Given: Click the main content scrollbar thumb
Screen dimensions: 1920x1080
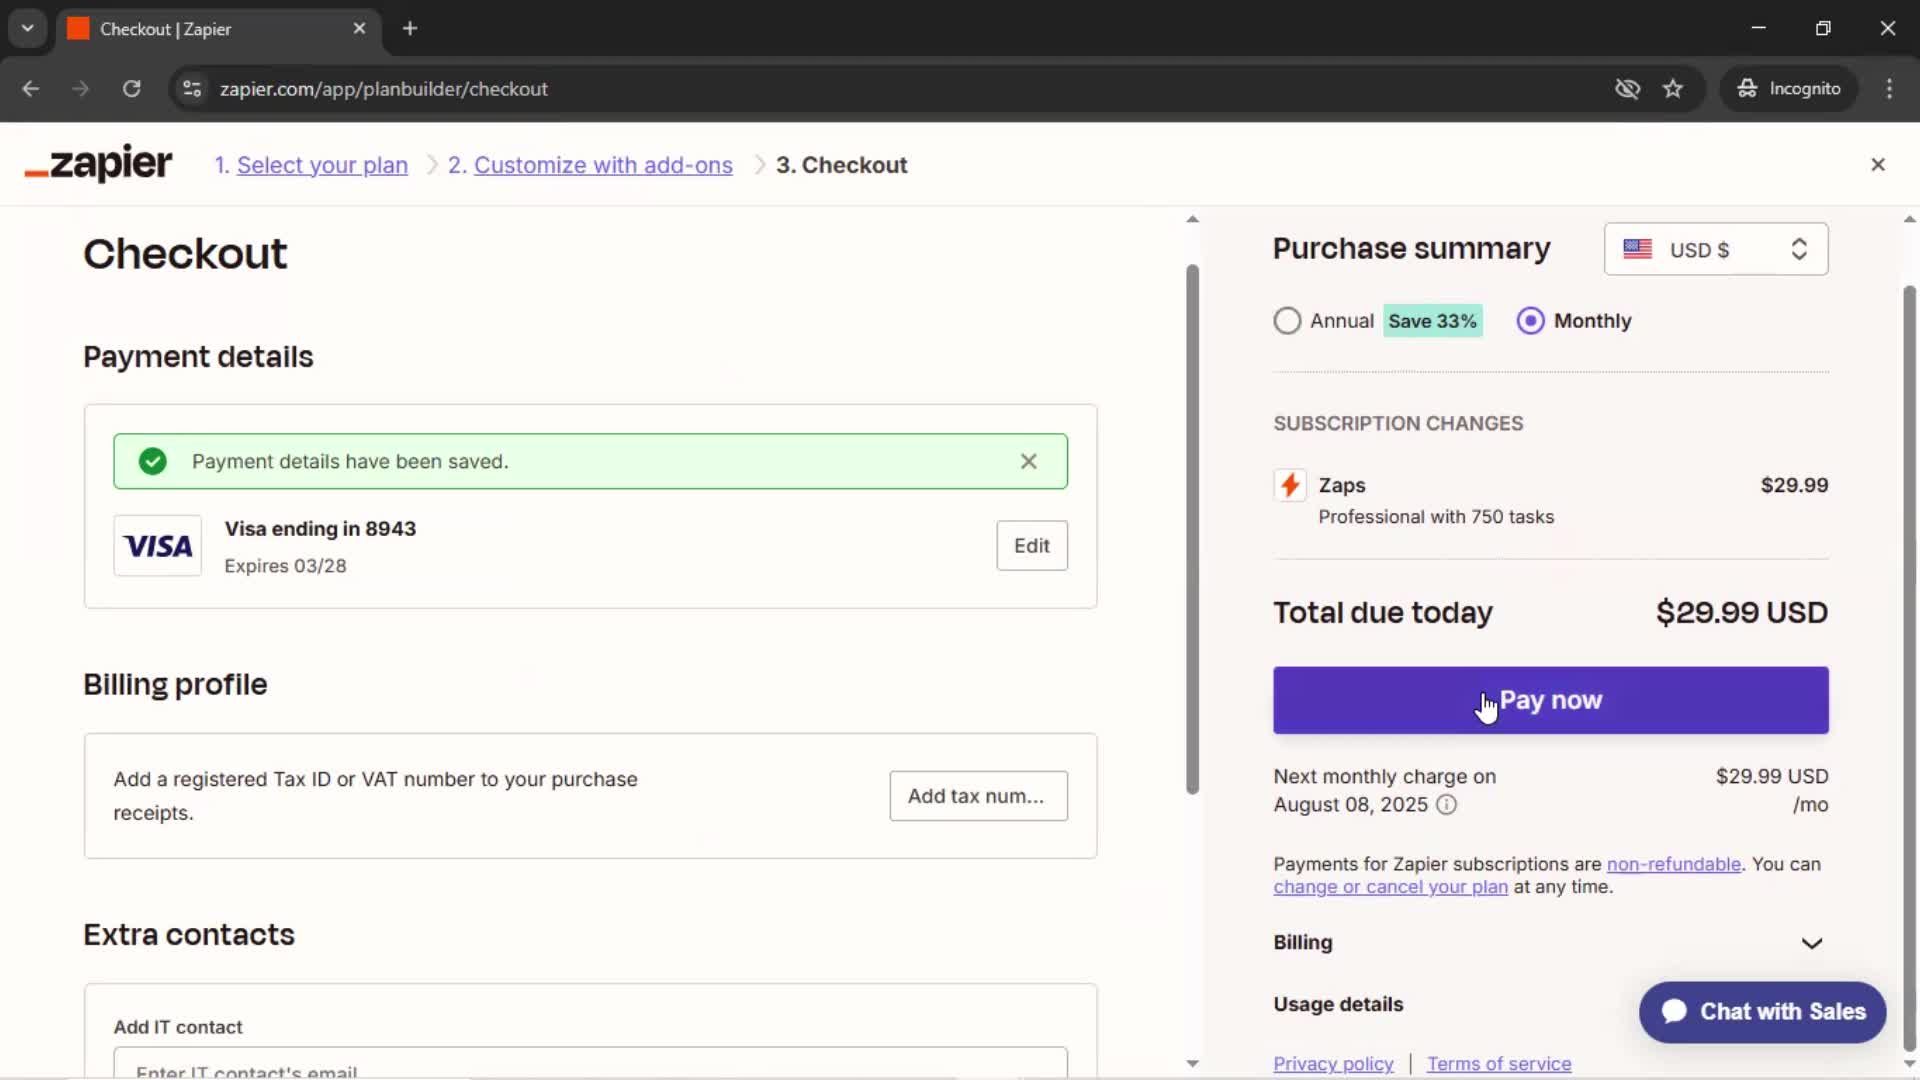Looking at the screenshot, I should tap(1192, 530).
